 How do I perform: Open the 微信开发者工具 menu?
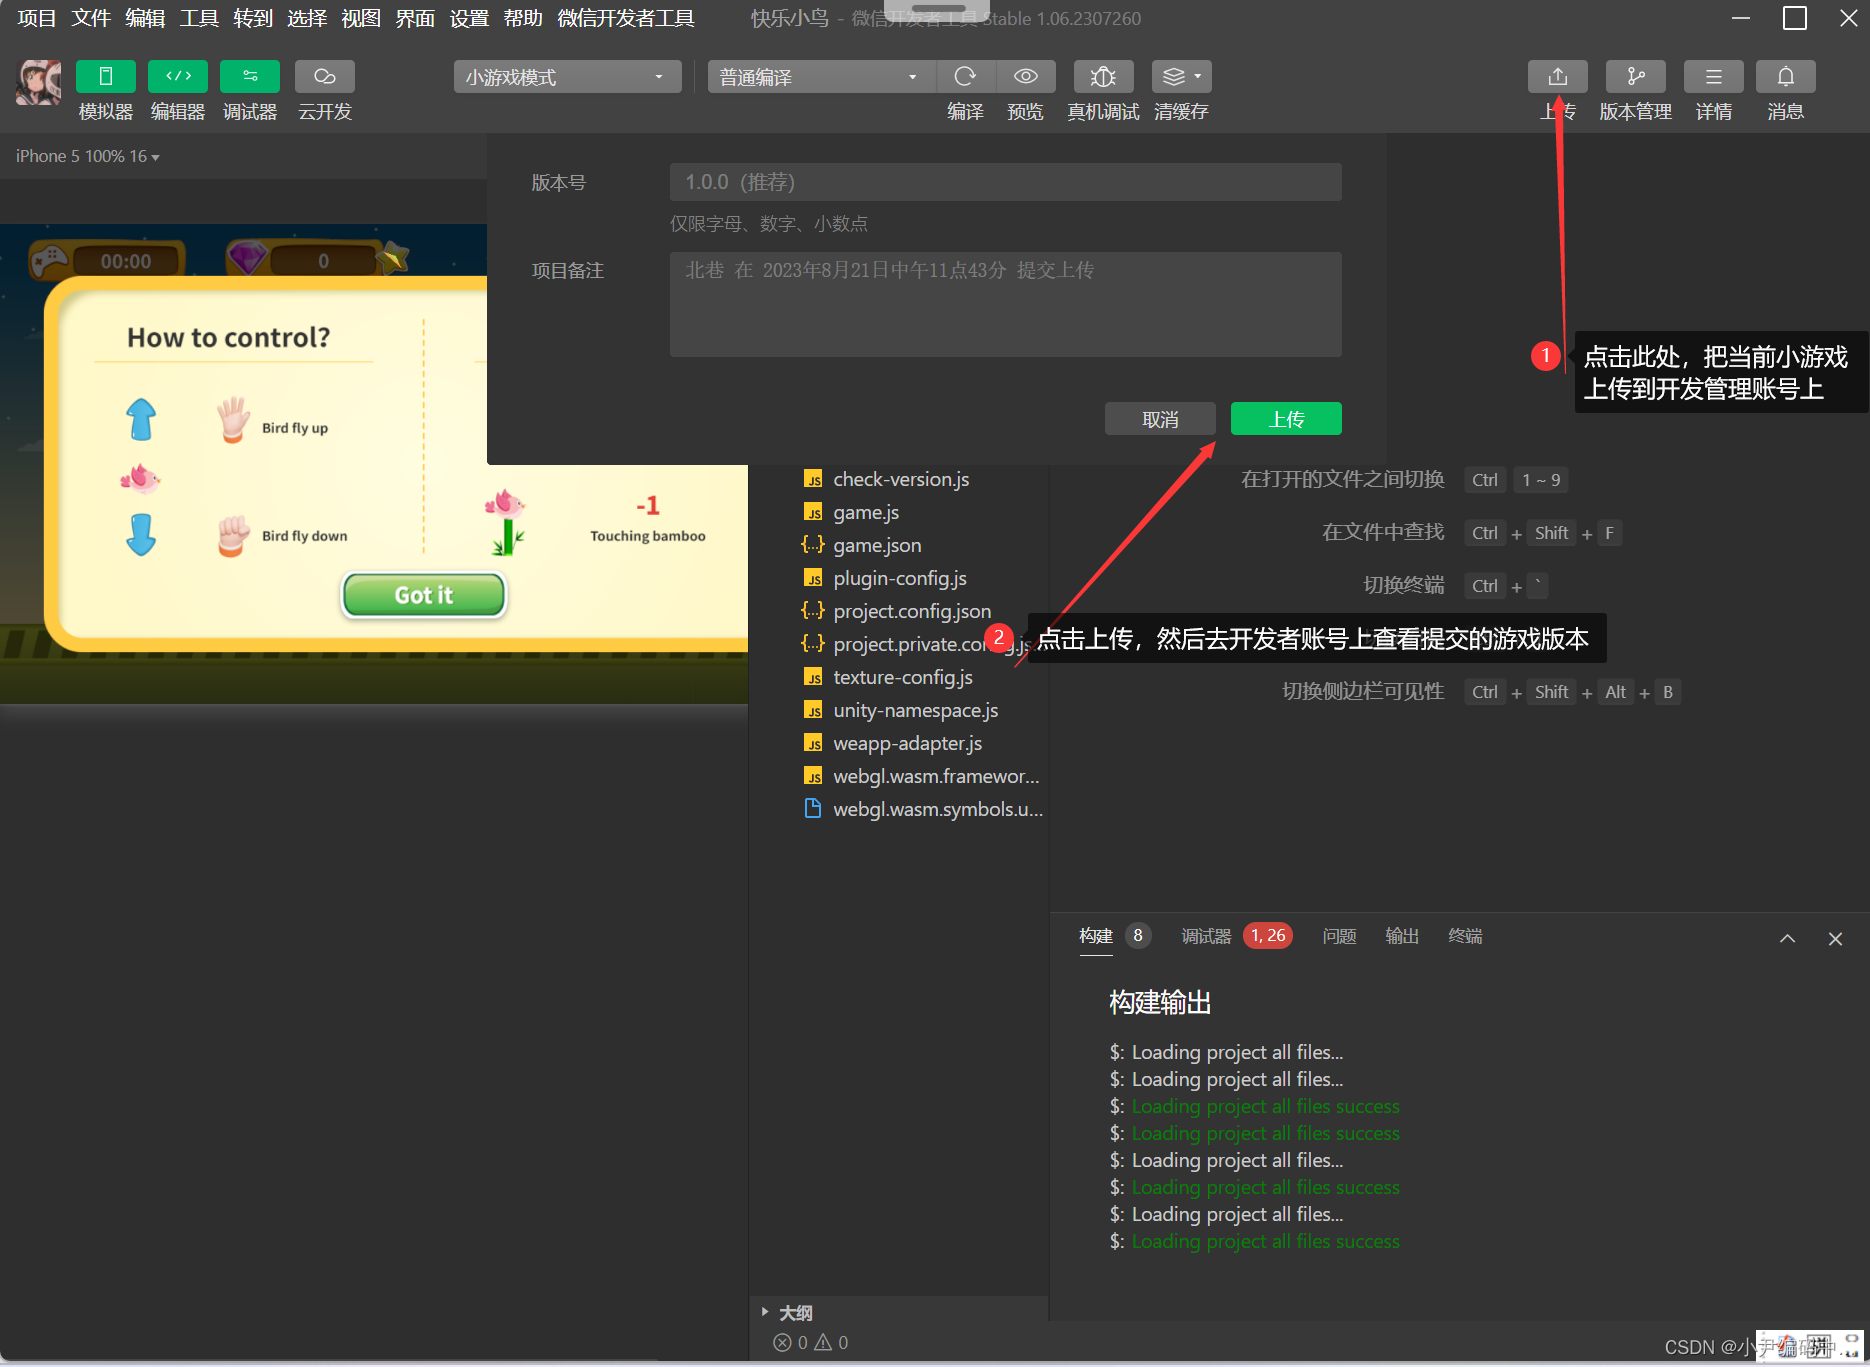click(x=626, y=18)
